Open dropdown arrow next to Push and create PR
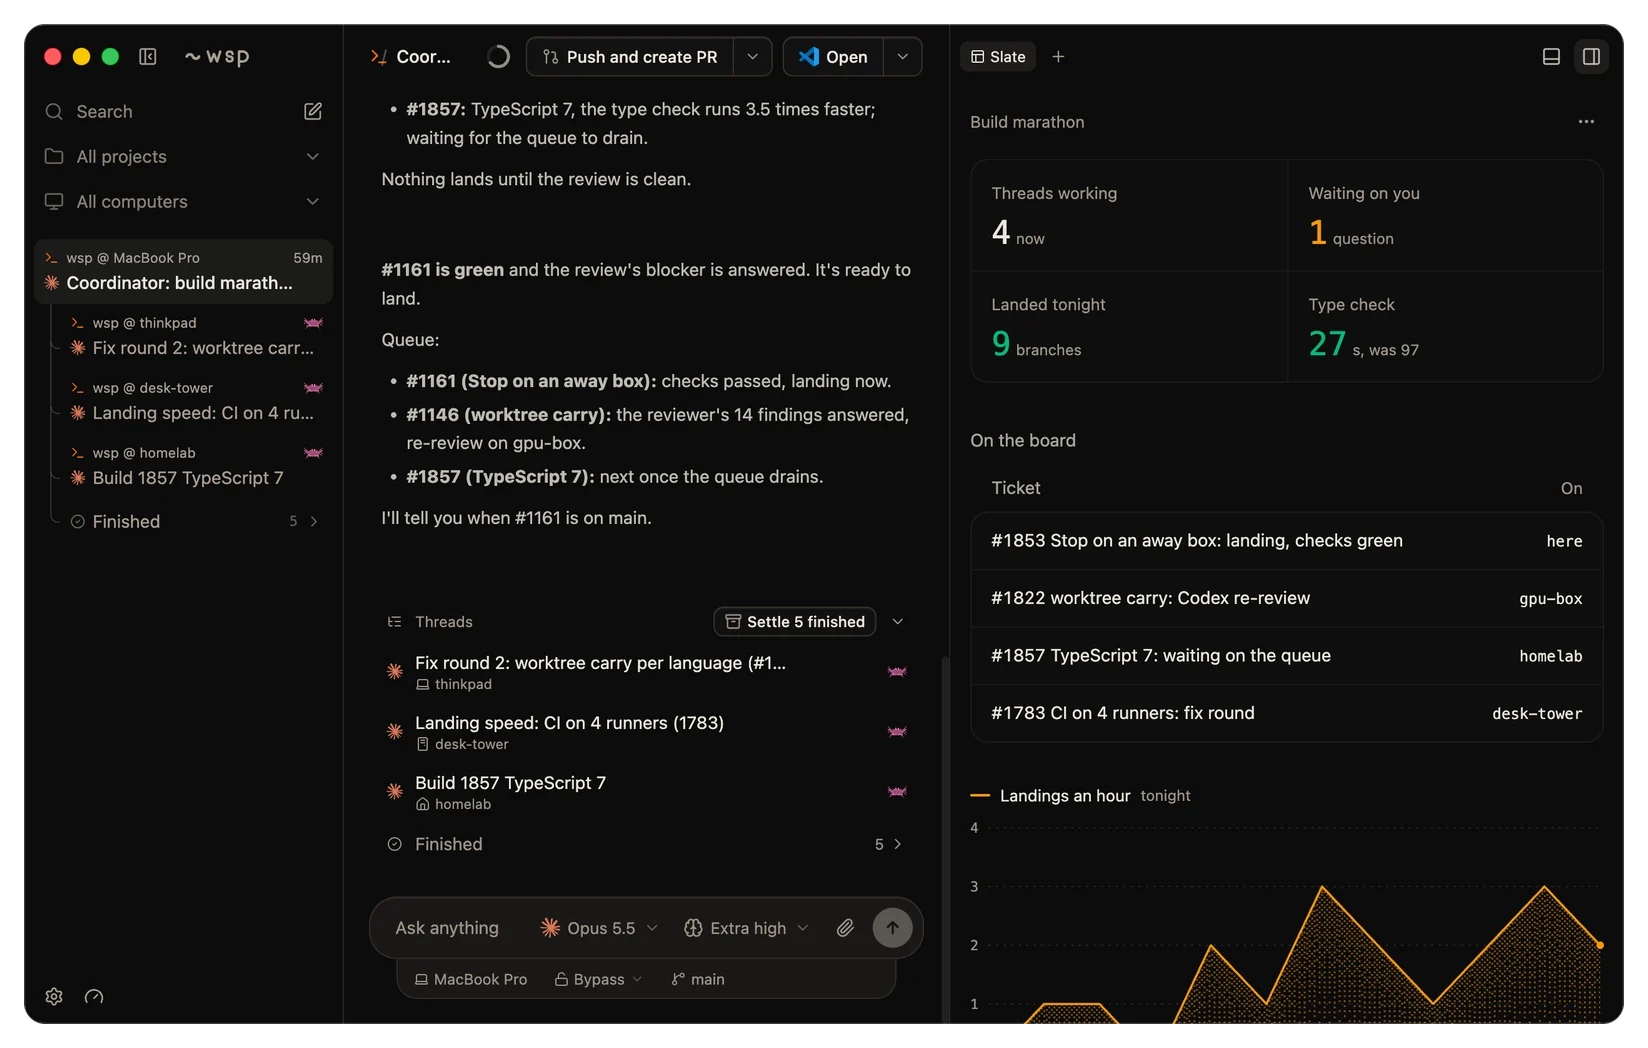 (x=752, y=57)
